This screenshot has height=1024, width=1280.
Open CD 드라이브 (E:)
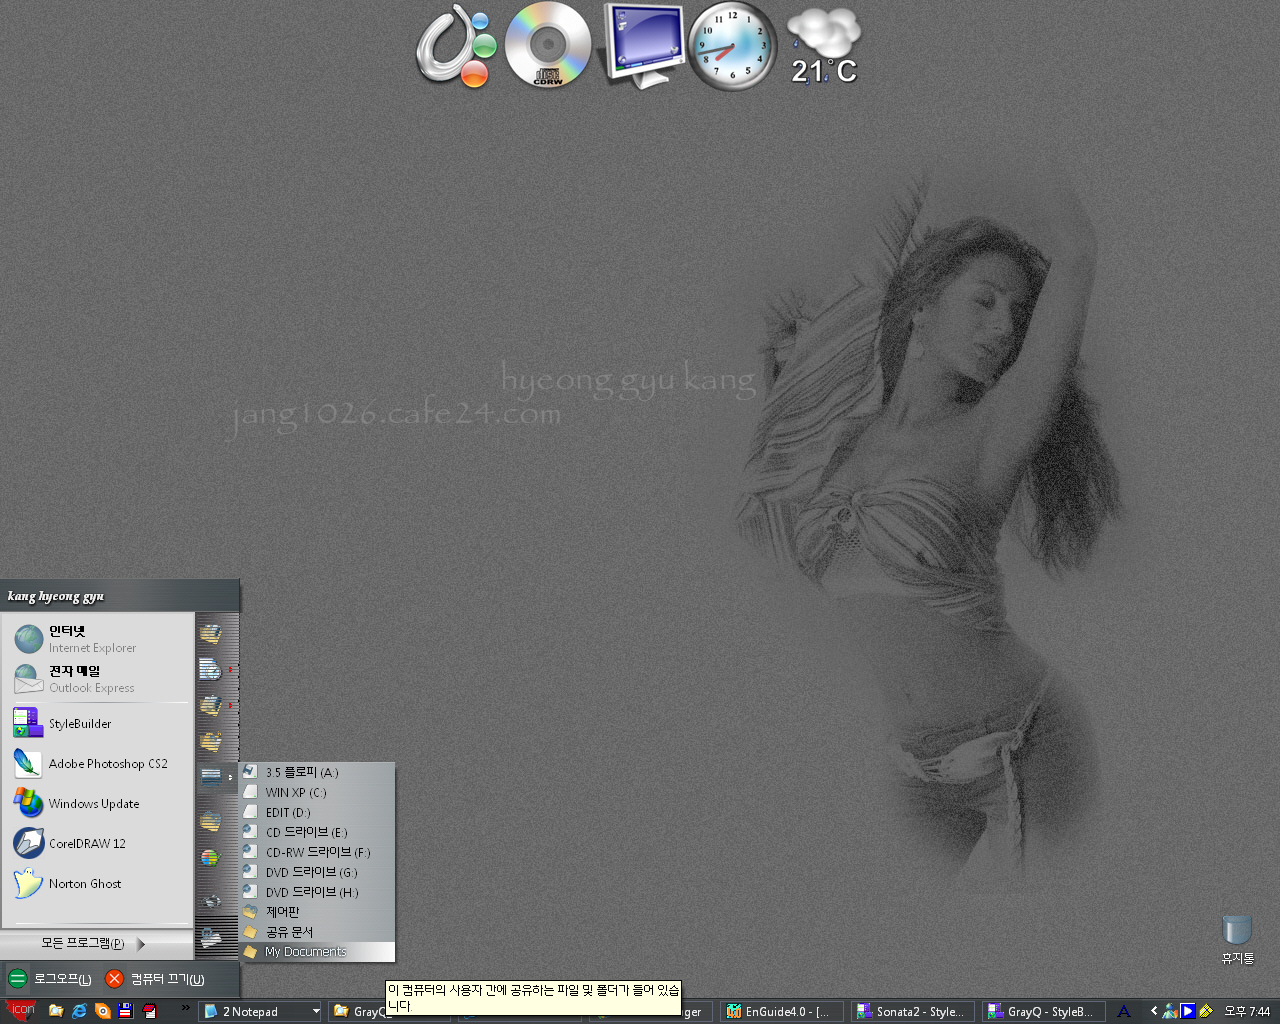point(318,832)
